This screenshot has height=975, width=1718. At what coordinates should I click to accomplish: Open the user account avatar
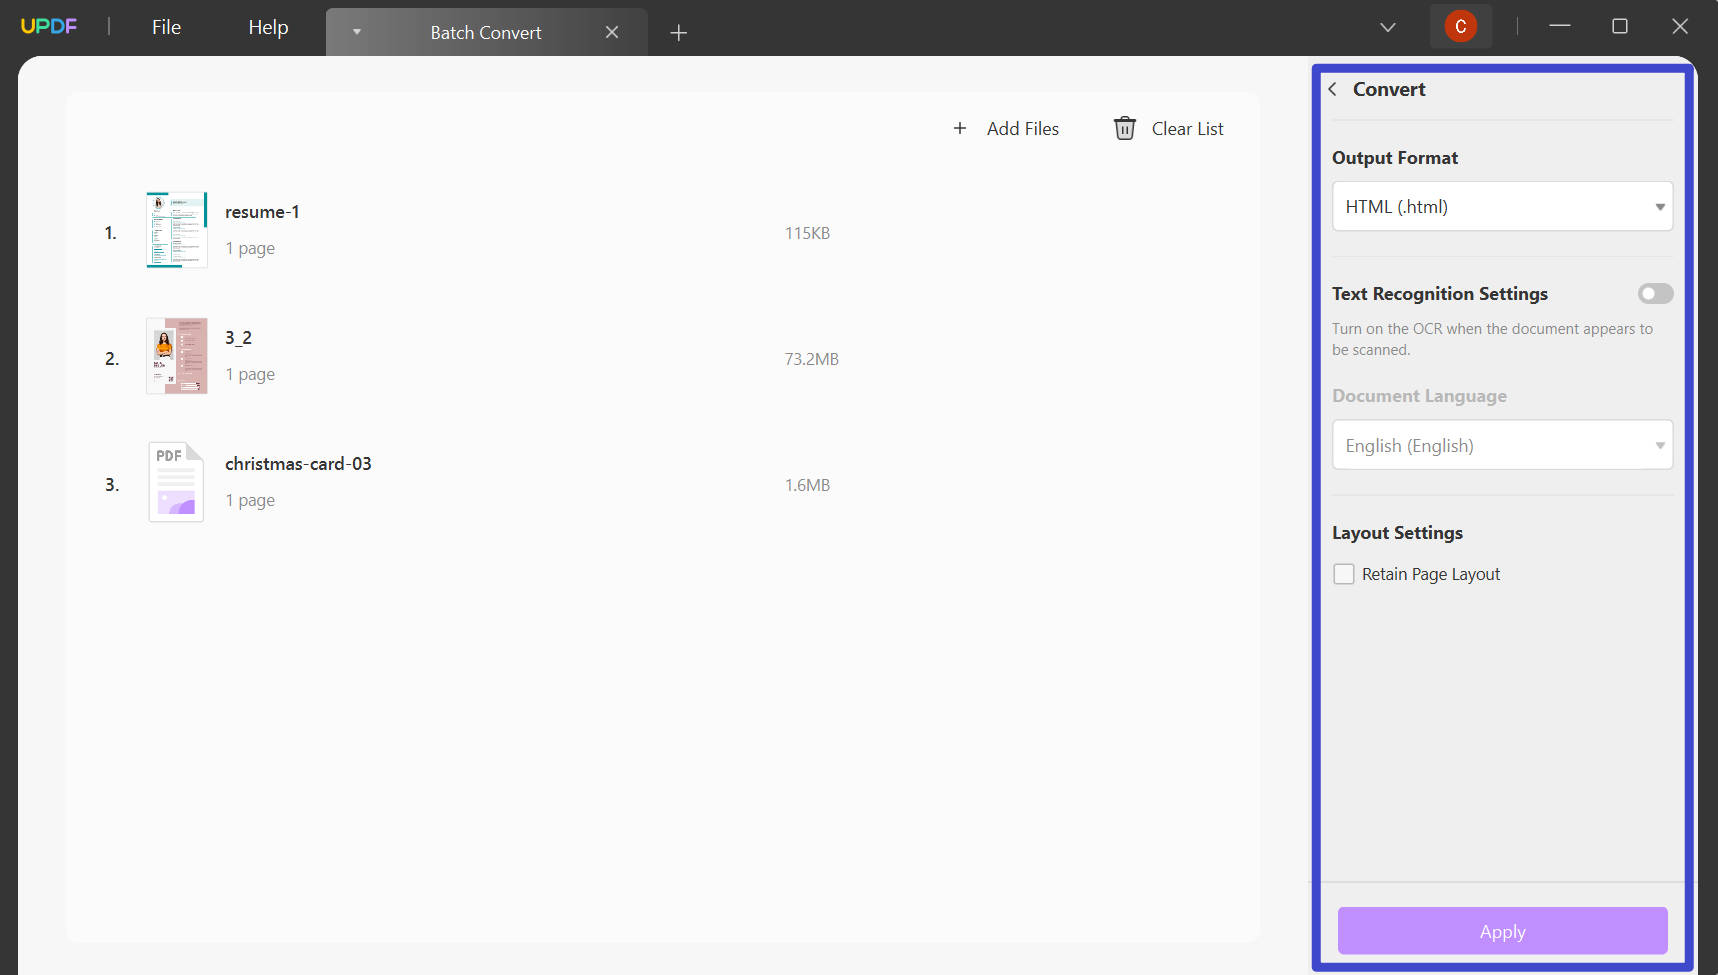(1461, 26)
